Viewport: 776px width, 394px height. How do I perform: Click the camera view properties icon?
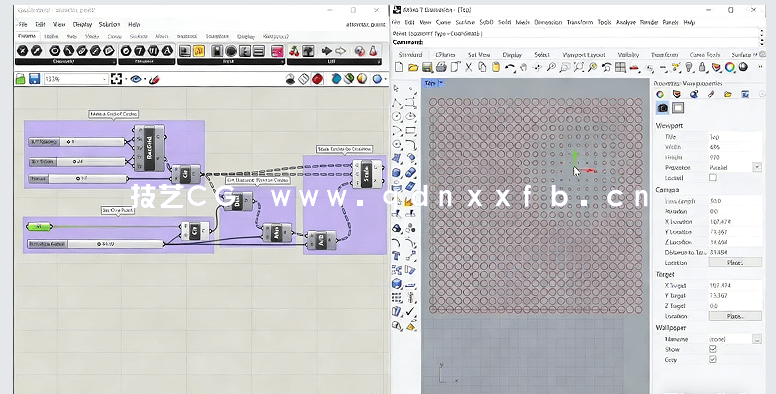[x=663, y=107]
